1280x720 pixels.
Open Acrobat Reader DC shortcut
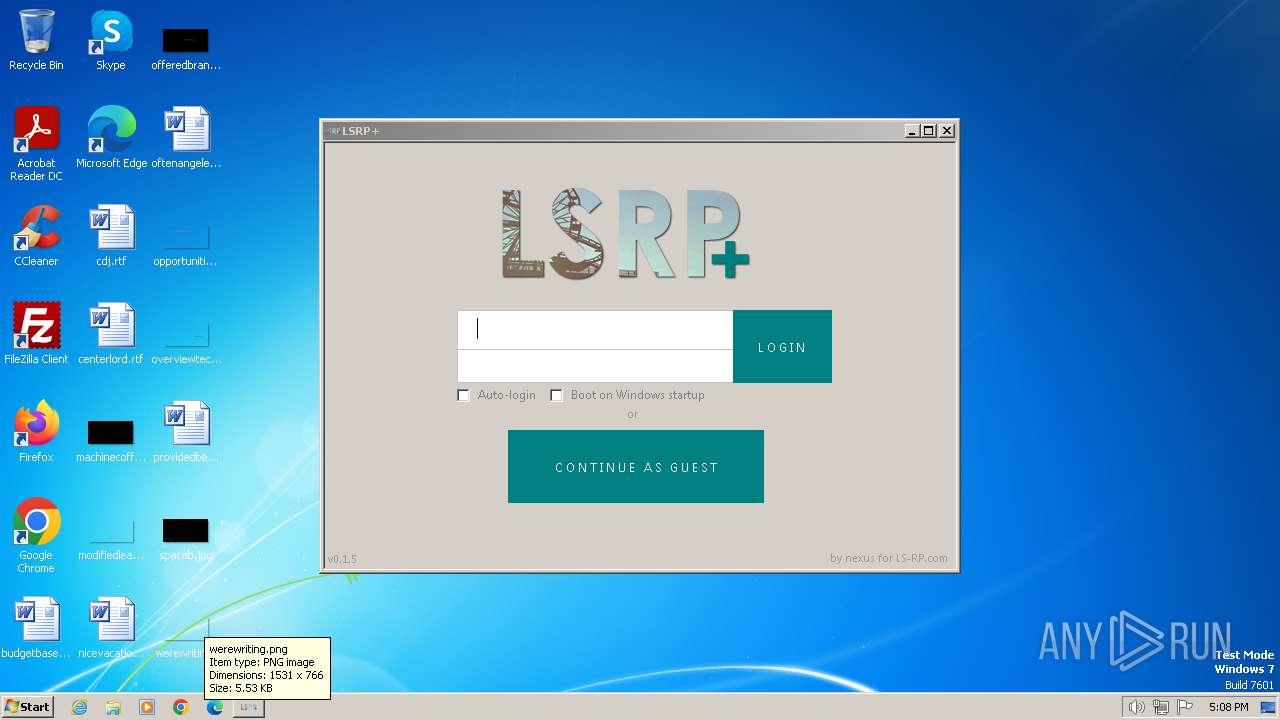[x=36, y=143]
